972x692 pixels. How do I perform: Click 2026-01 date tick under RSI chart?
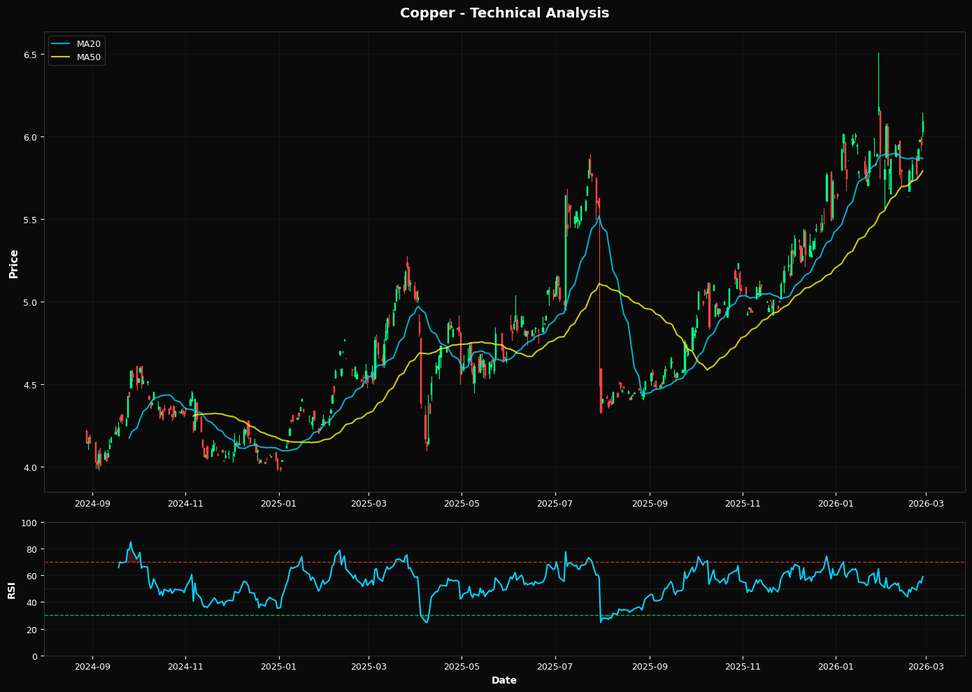click(836, 667)
